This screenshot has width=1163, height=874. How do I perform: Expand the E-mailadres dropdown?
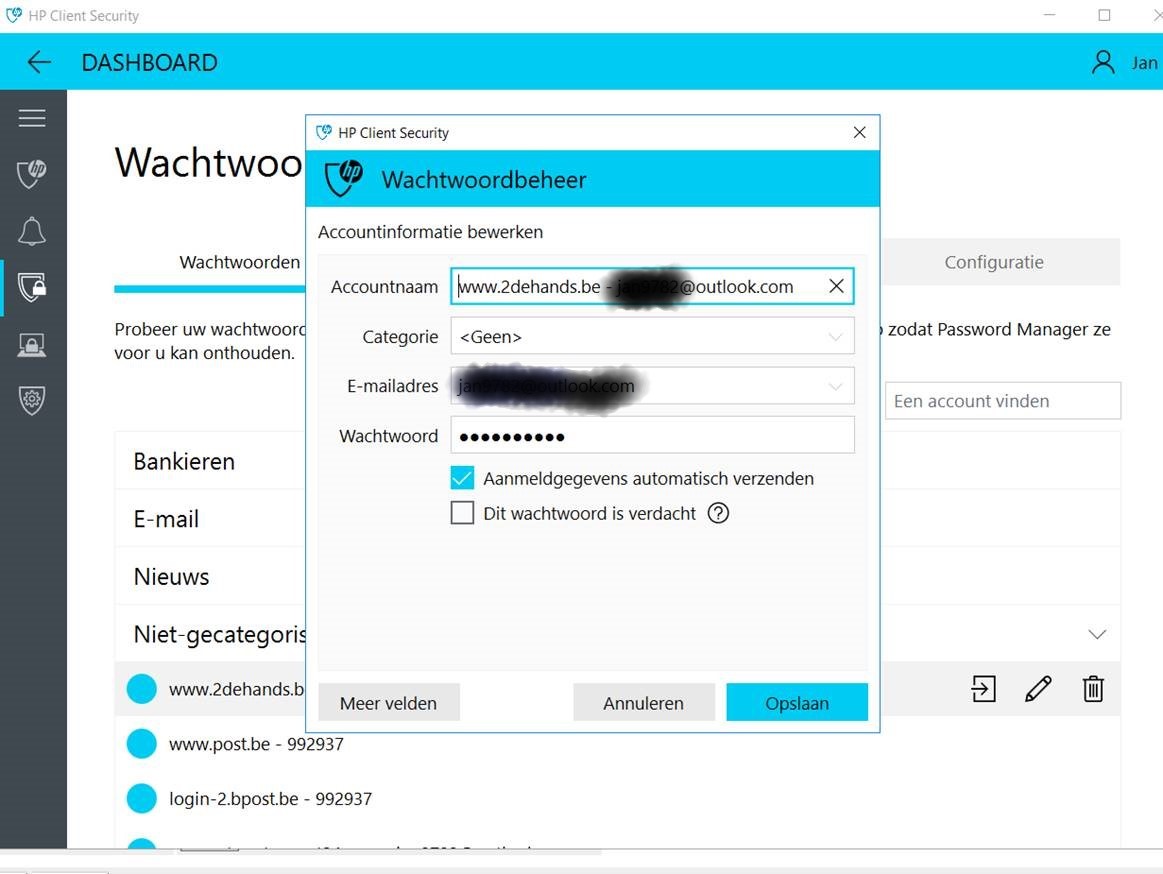click(x=835, y=386)
